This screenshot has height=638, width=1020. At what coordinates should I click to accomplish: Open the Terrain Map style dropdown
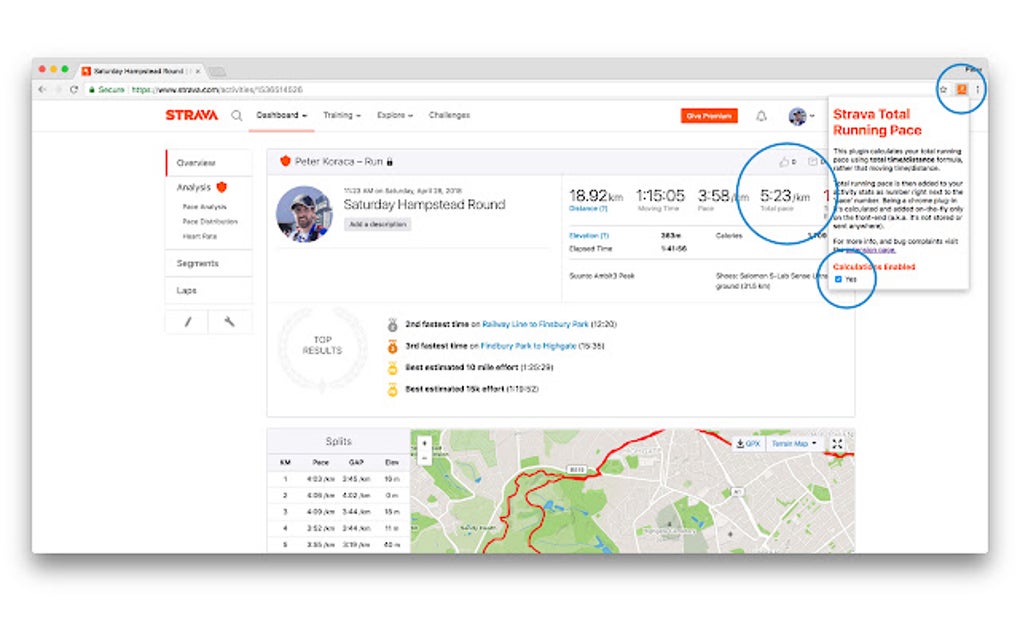(x=795, y=443)
